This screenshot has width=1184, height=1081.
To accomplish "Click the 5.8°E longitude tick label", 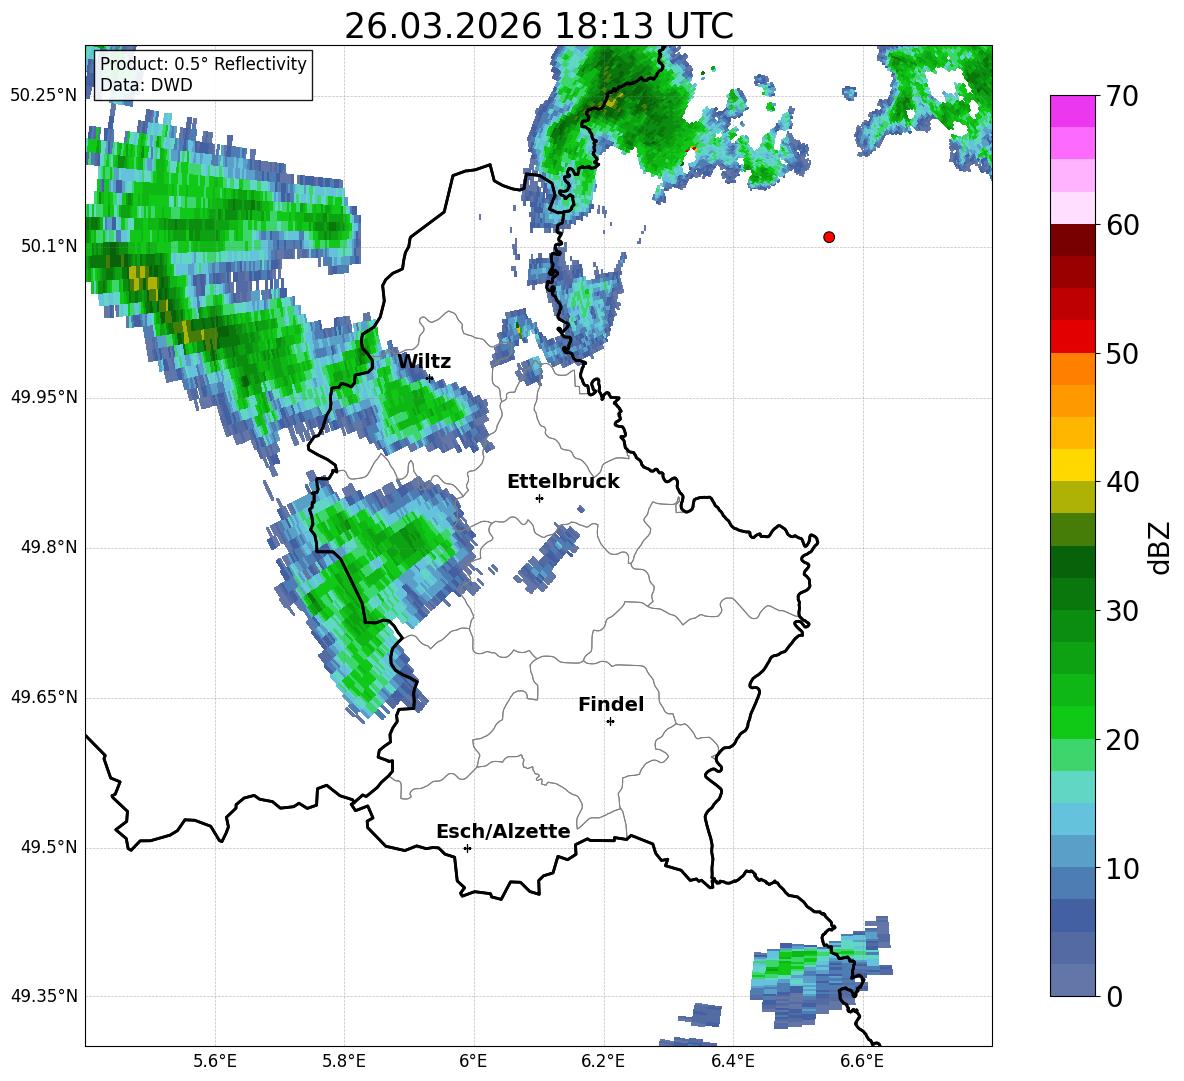I will click(344, 1062).
